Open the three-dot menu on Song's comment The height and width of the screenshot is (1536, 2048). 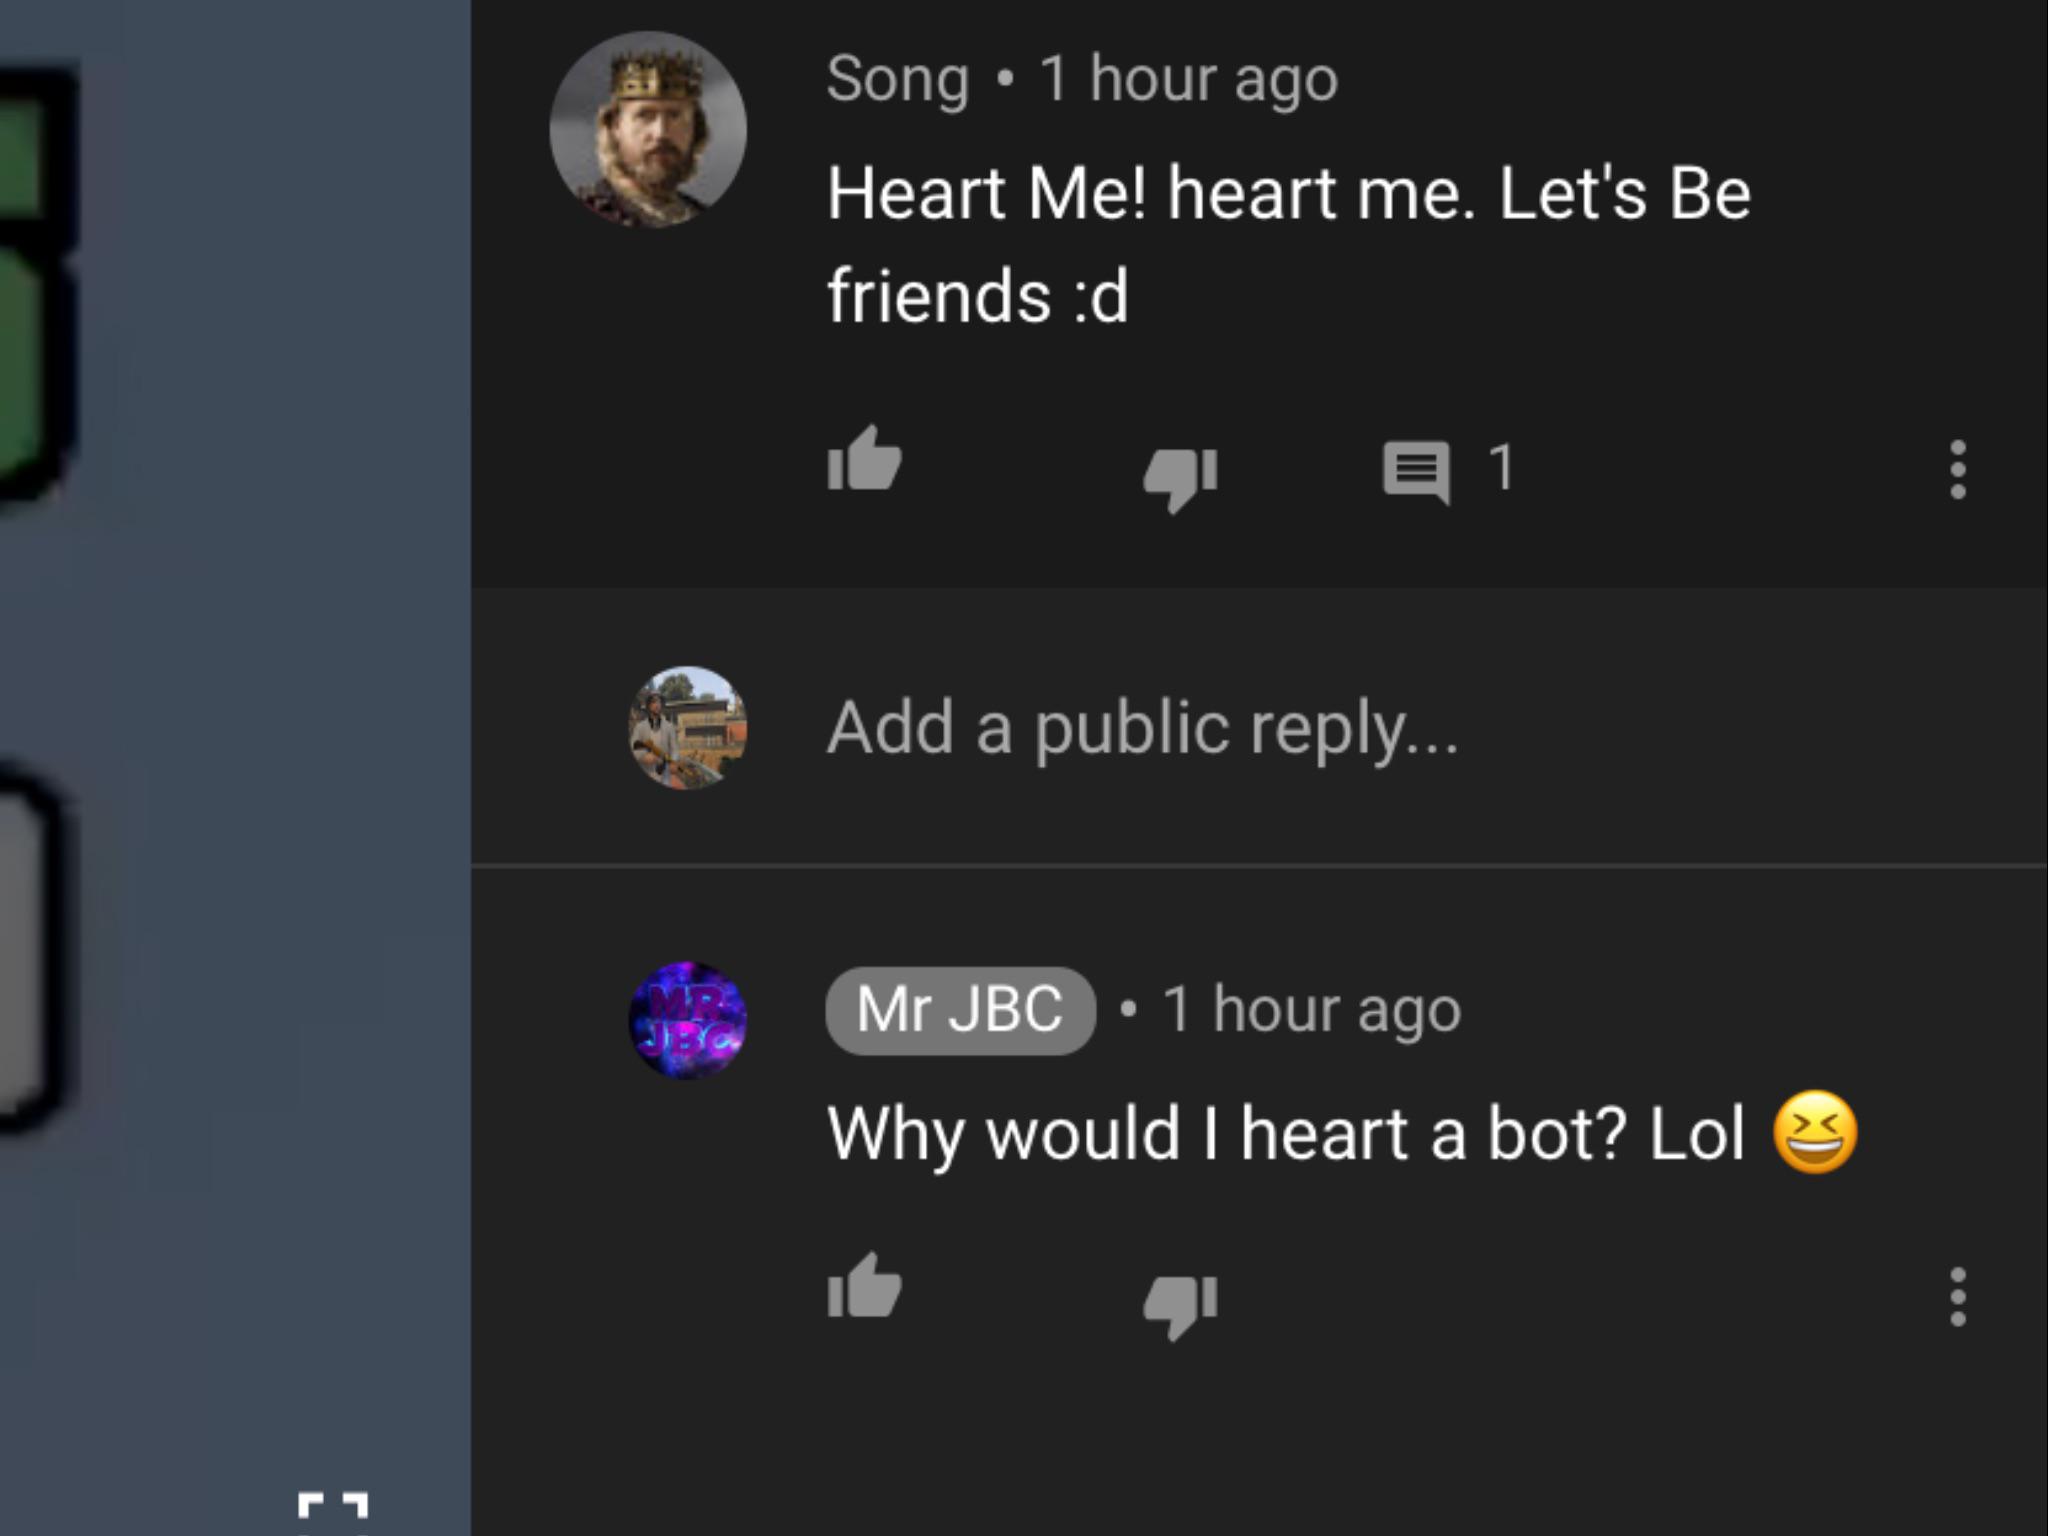tap(1957, 469)
